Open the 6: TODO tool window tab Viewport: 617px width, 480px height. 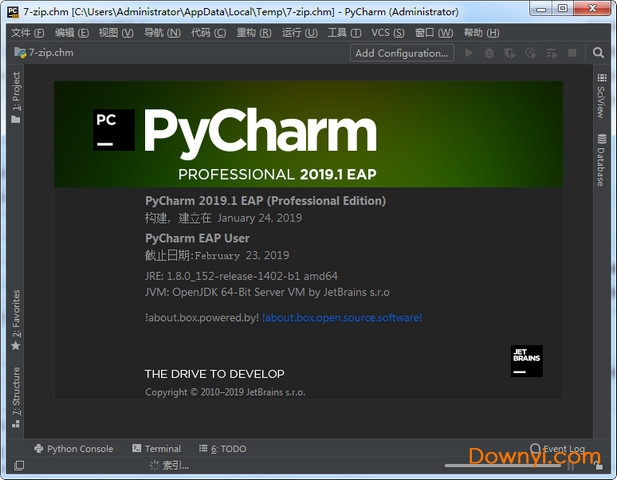(x=223, y=449)
